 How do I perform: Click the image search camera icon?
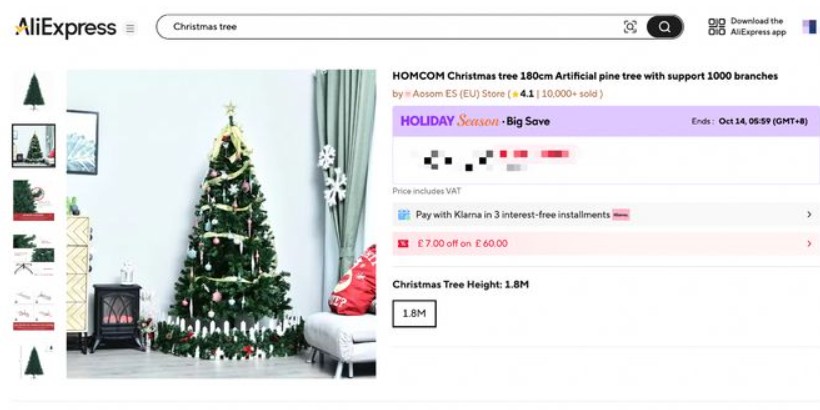click(630, 27)
